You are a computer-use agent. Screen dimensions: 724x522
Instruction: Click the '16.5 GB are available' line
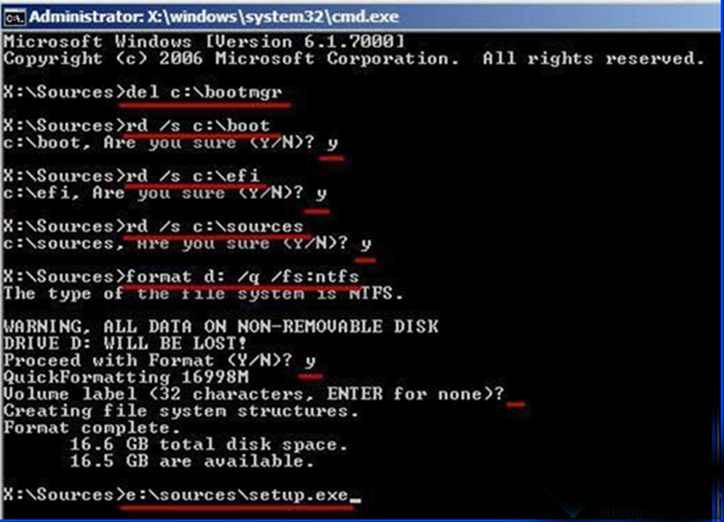pyautogui.click(x=192, y=461)
